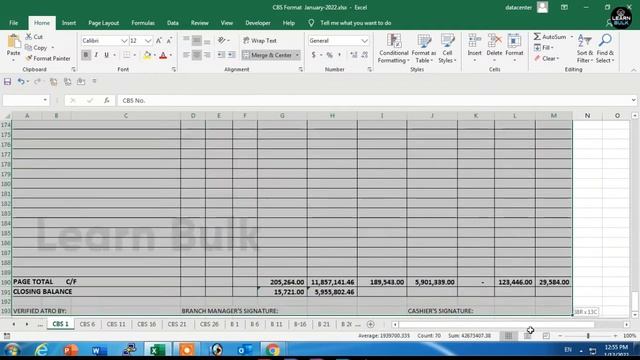Click the Copy icon in Clipboard
640x360 pixels.
pyautogui.click(x=29, y=48)
